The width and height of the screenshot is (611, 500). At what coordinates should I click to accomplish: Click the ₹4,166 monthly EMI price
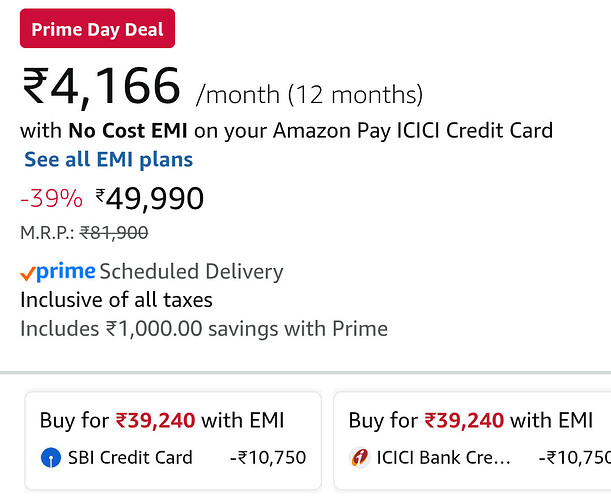tap(101, 87)
